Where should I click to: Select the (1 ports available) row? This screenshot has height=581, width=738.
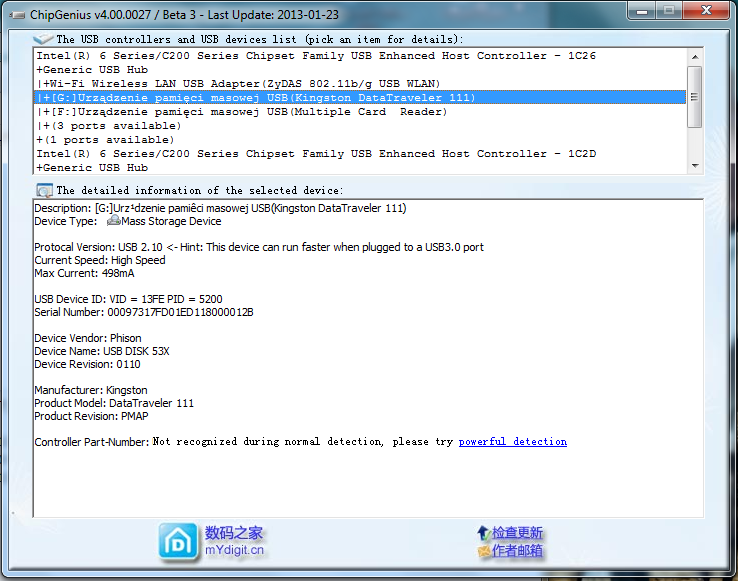point(360,140)
